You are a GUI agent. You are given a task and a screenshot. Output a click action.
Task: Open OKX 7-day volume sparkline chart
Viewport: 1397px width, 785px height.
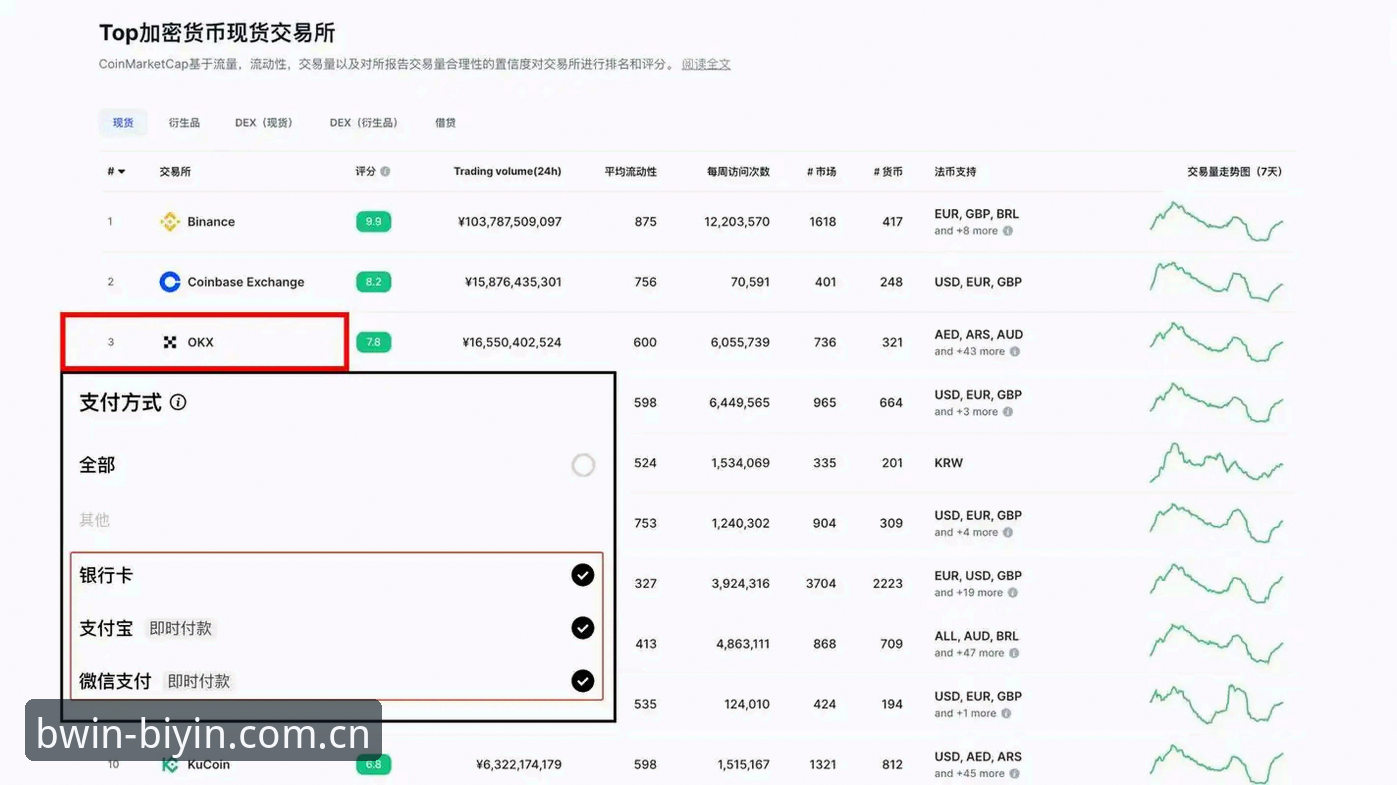pyautogui.click(x=1216, y=342)
